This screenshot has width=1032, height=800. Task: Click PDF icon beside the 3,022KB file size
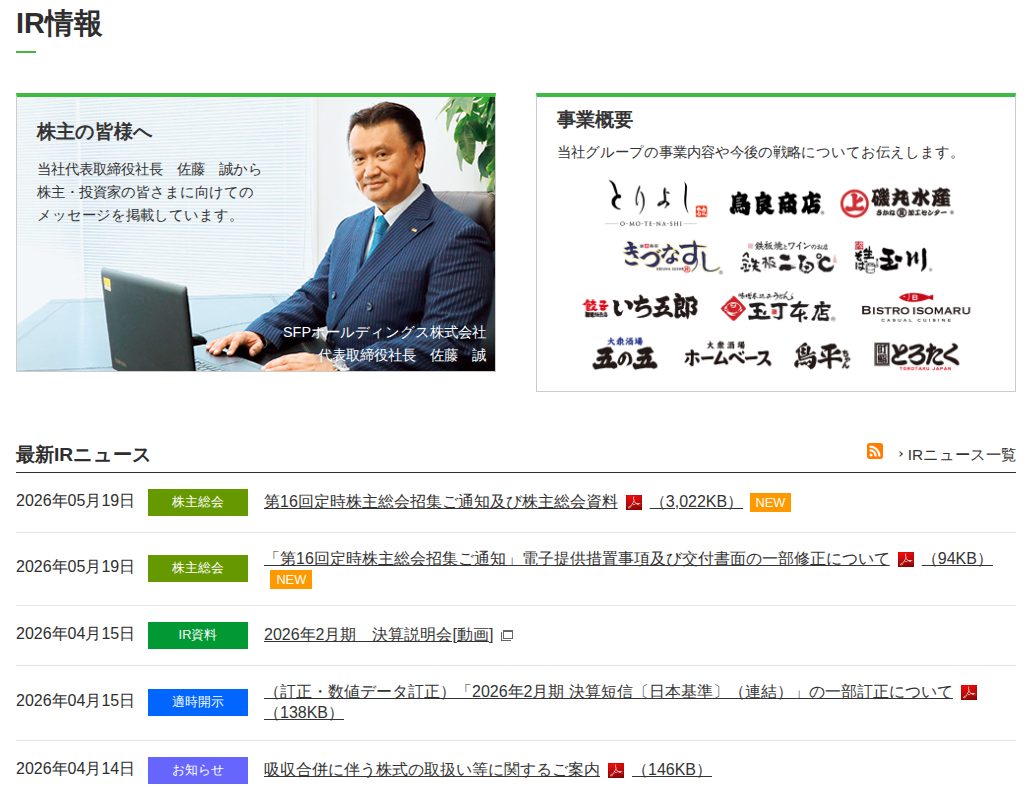click(x=634, y=503)
